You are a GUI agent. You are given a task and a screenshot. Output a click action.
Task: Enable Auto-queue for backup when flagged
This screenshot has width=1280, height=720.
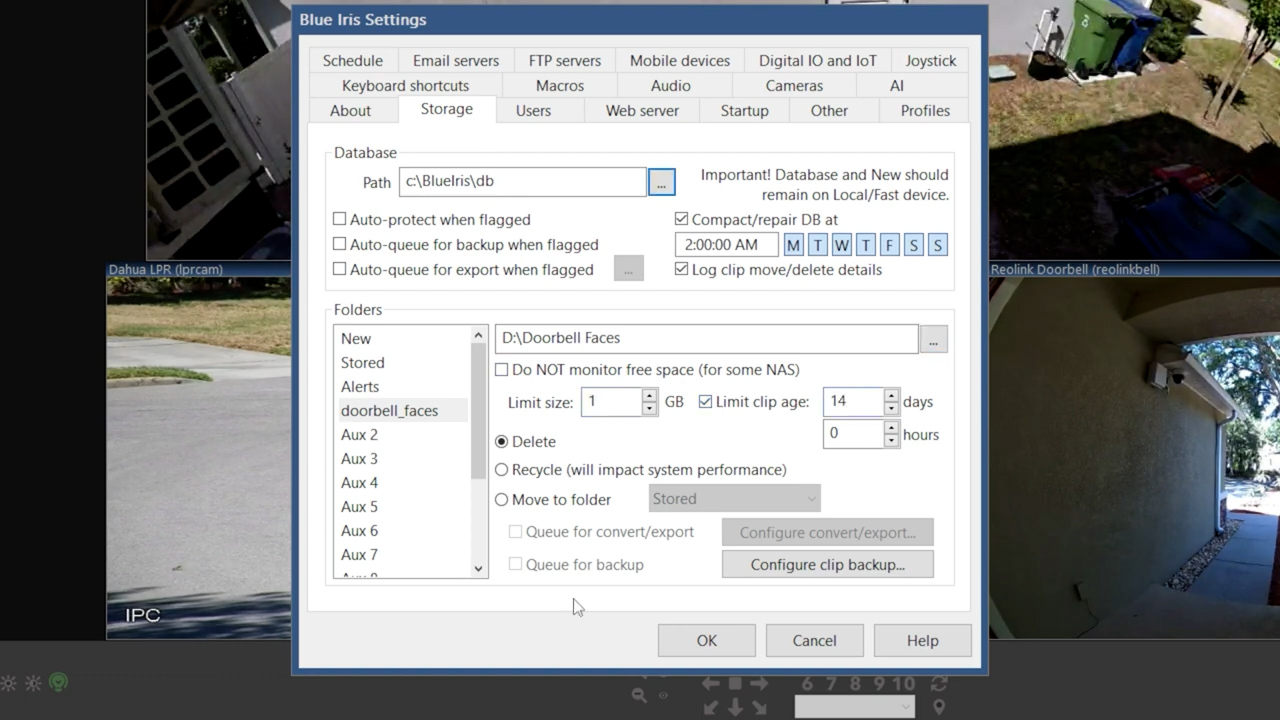pos(339,244)
